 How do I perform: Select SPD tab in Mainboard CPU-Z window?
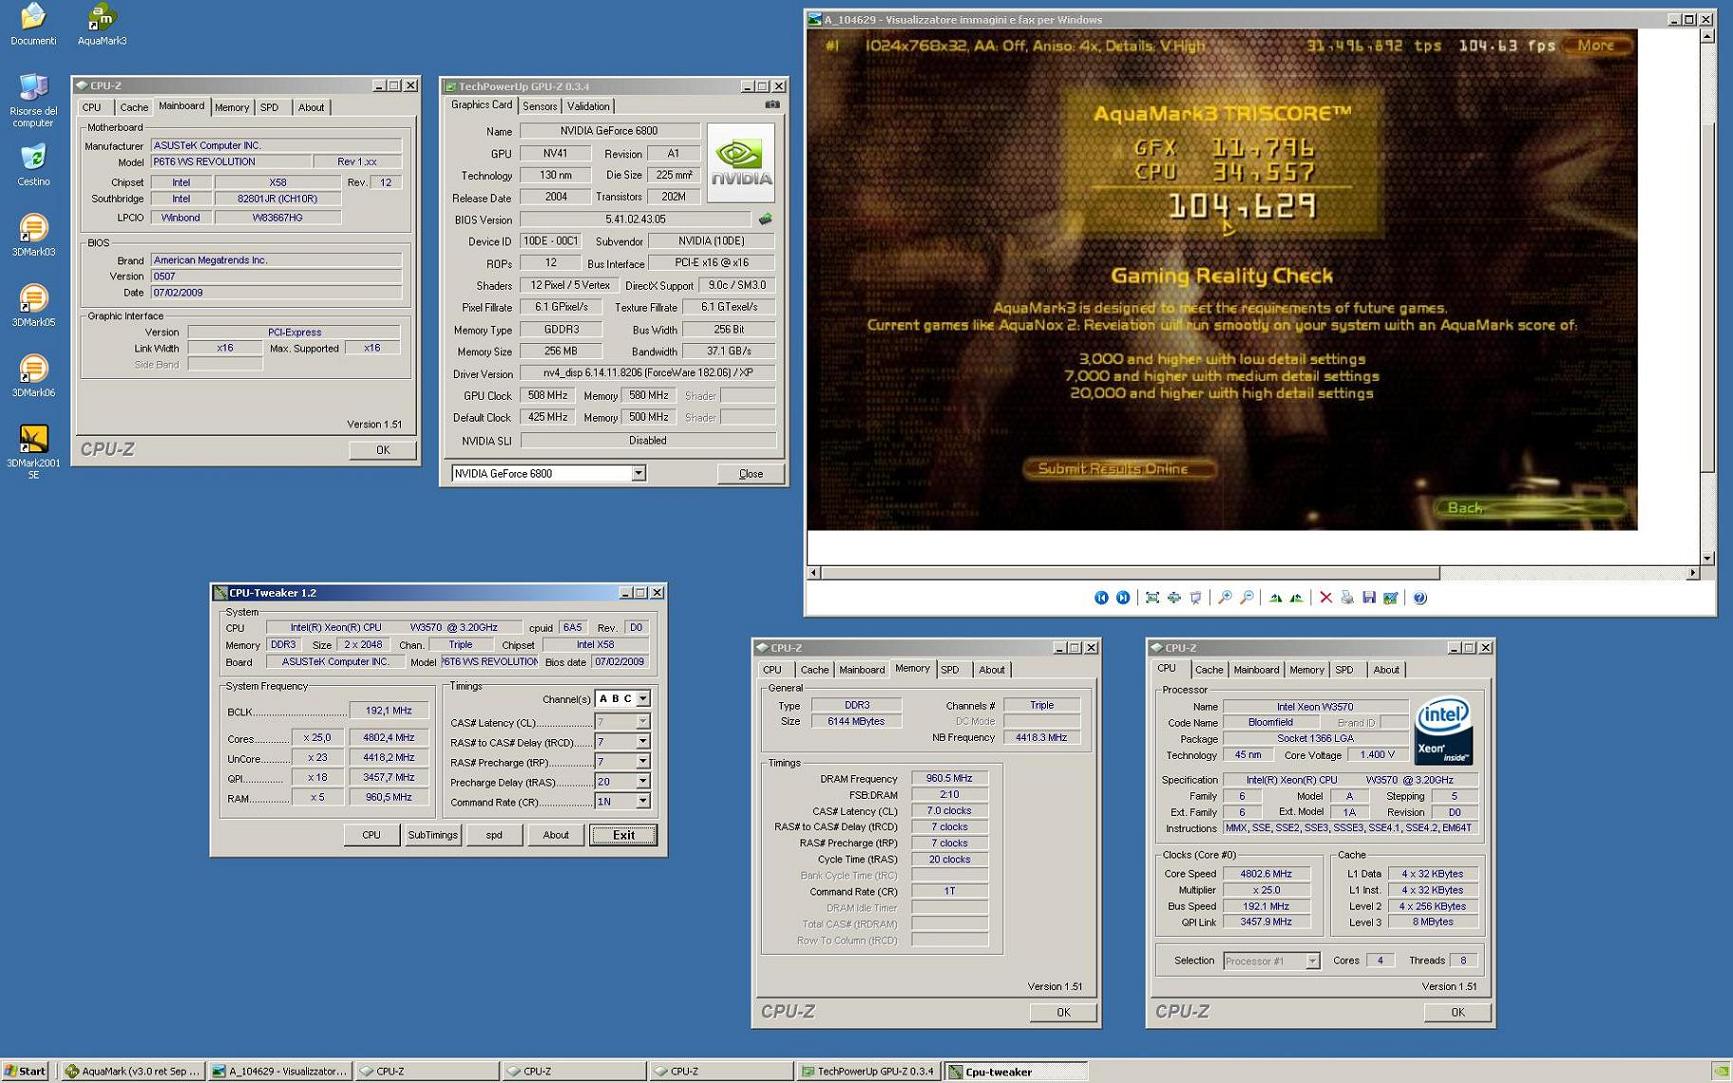(270, 107)
